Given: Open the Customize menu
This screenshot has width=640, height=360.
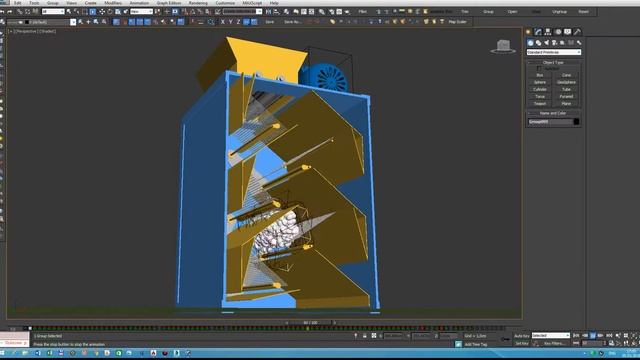Looking at the screenshot, I should [x=225, y=3].
